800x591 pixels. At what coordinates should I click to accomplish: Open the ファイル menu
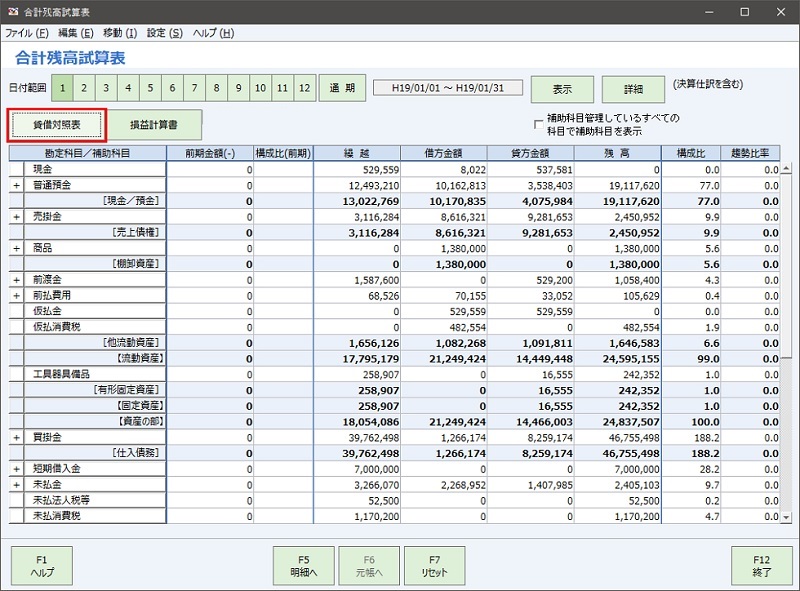24,32
